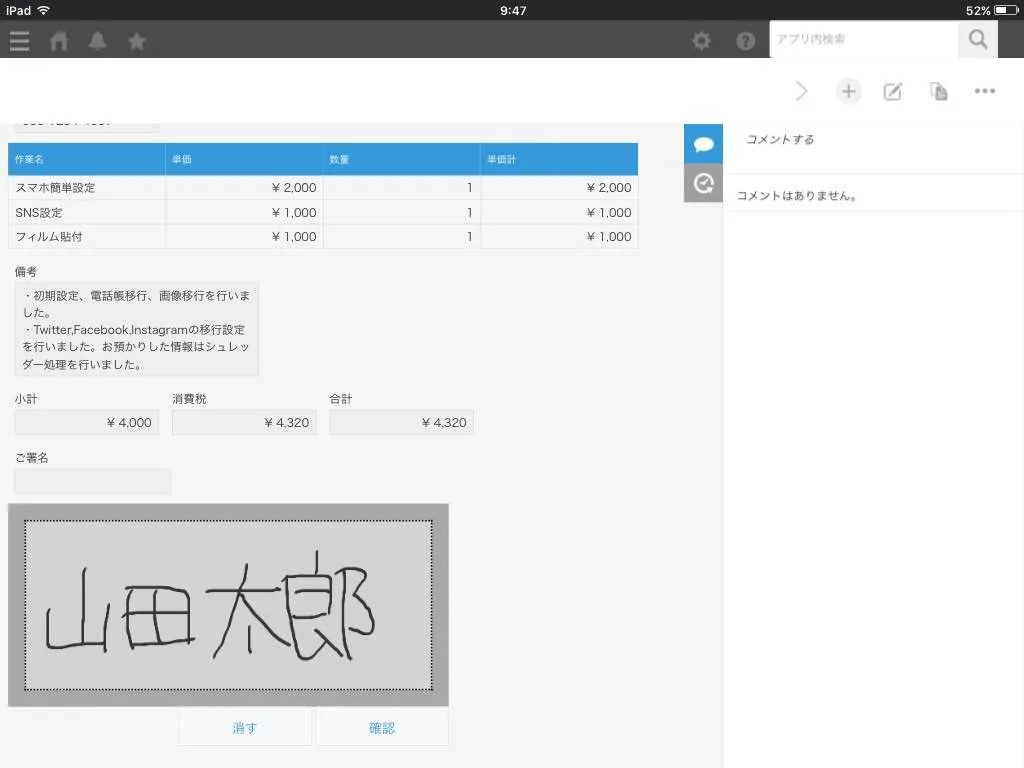Duplicate the record using copy icon
Viewport: 1024px width, 768px height.
(x=938, y=91)
